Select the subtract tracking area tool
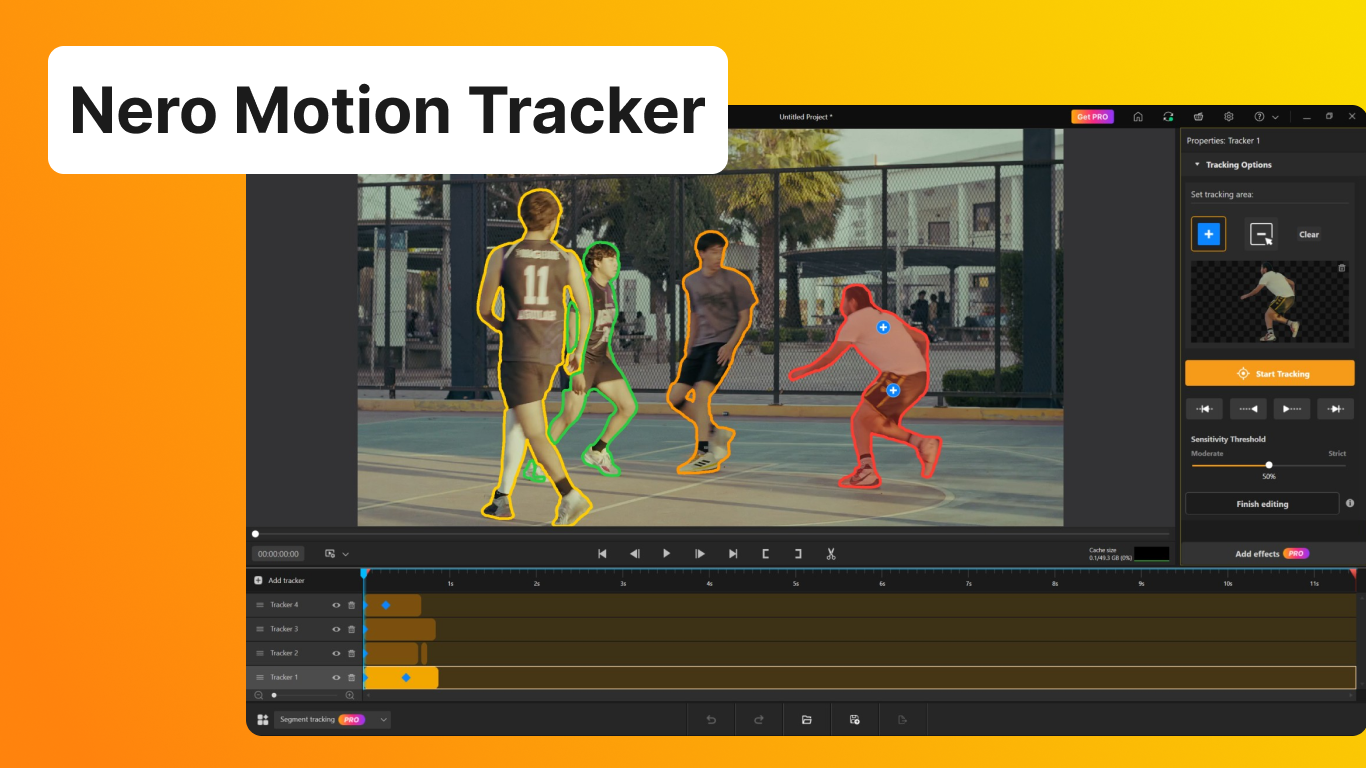Image resolution: width=1366 pixels, height=768 pixels. coord(1261,234)
